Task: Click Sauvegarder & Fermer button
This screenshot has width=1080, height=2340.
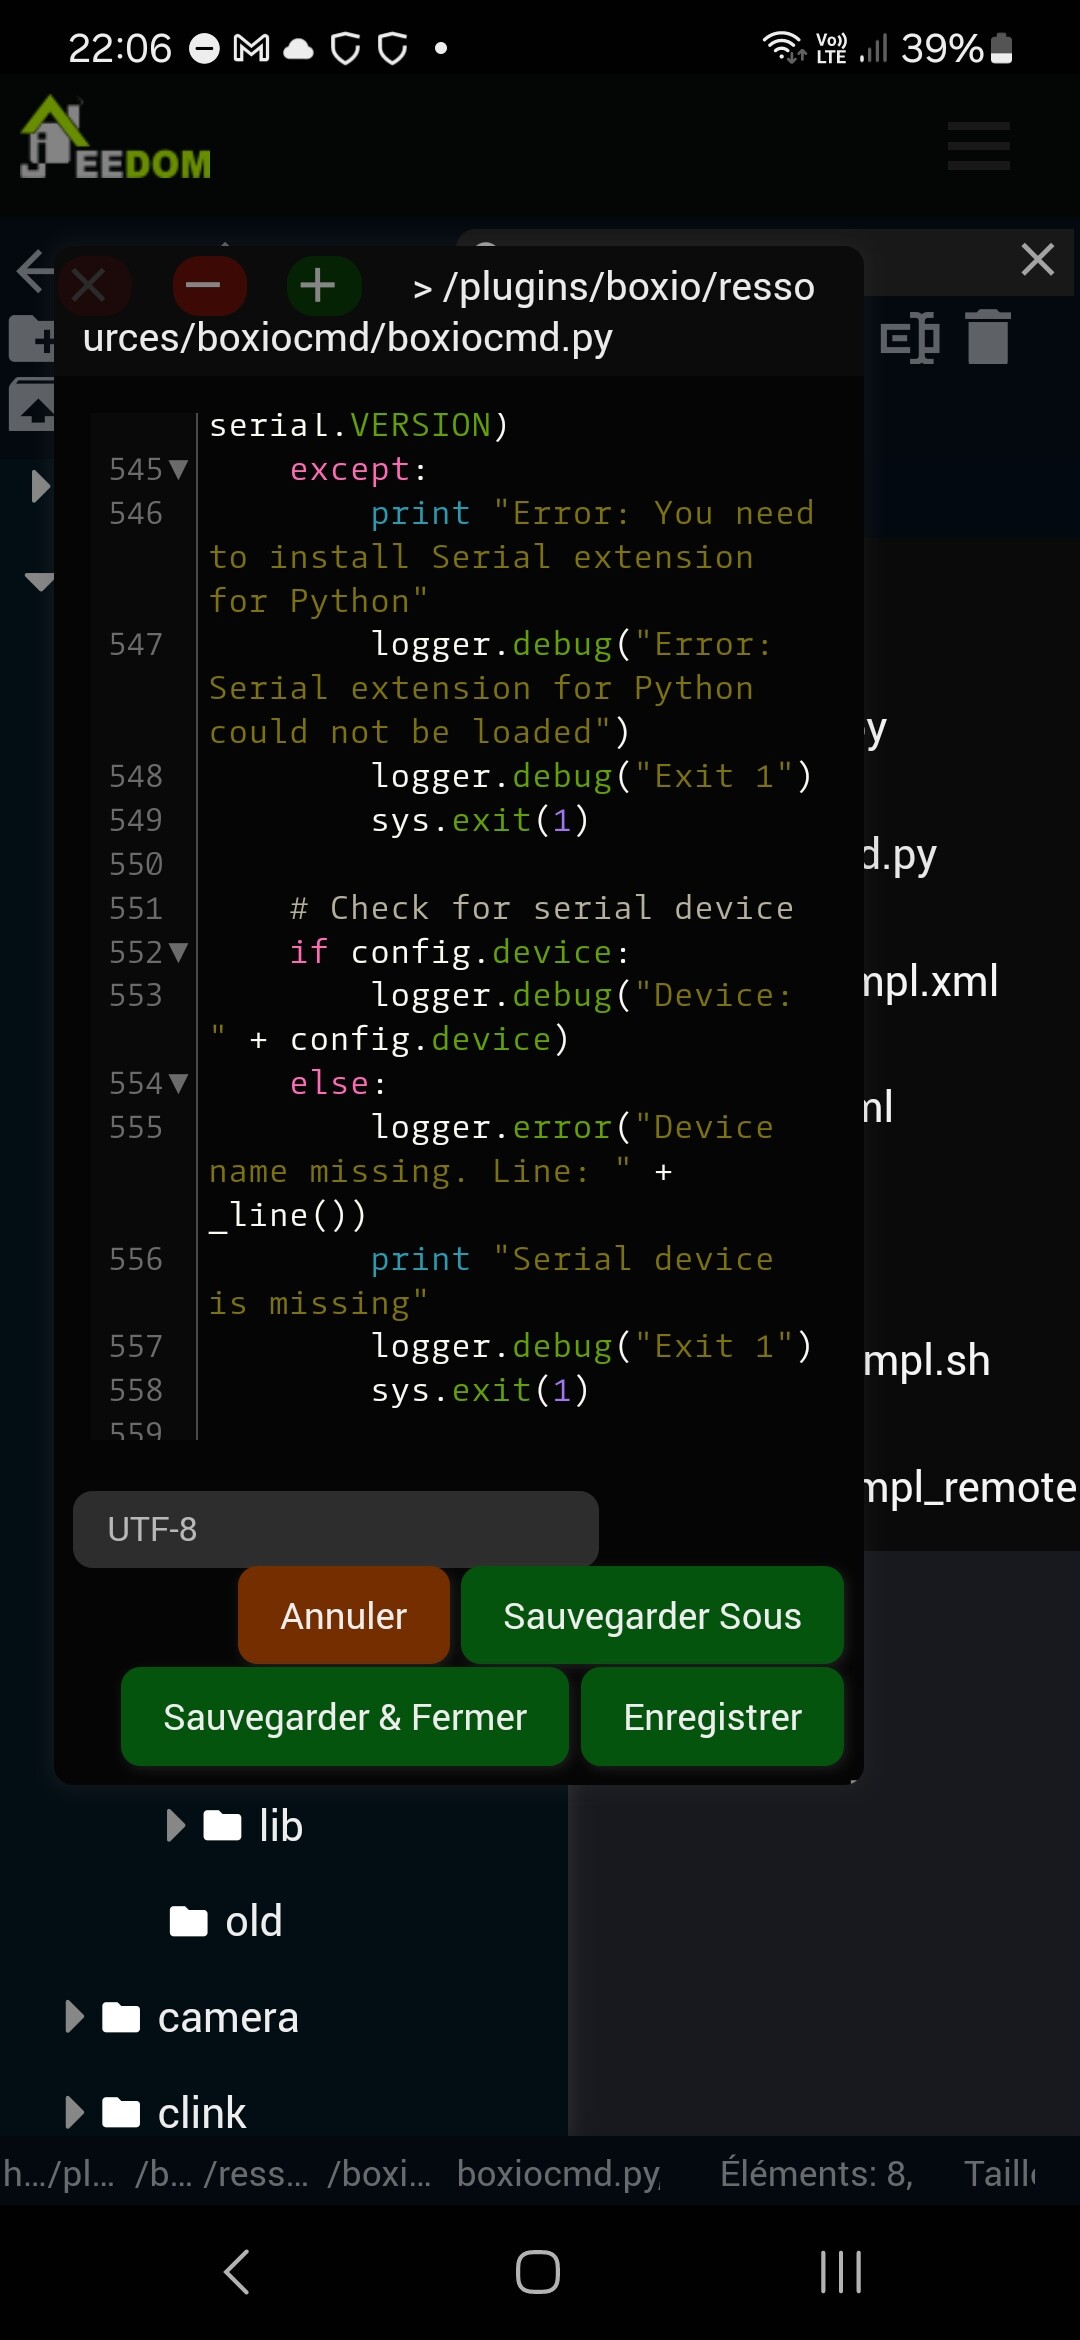Action: (345, 1717)
